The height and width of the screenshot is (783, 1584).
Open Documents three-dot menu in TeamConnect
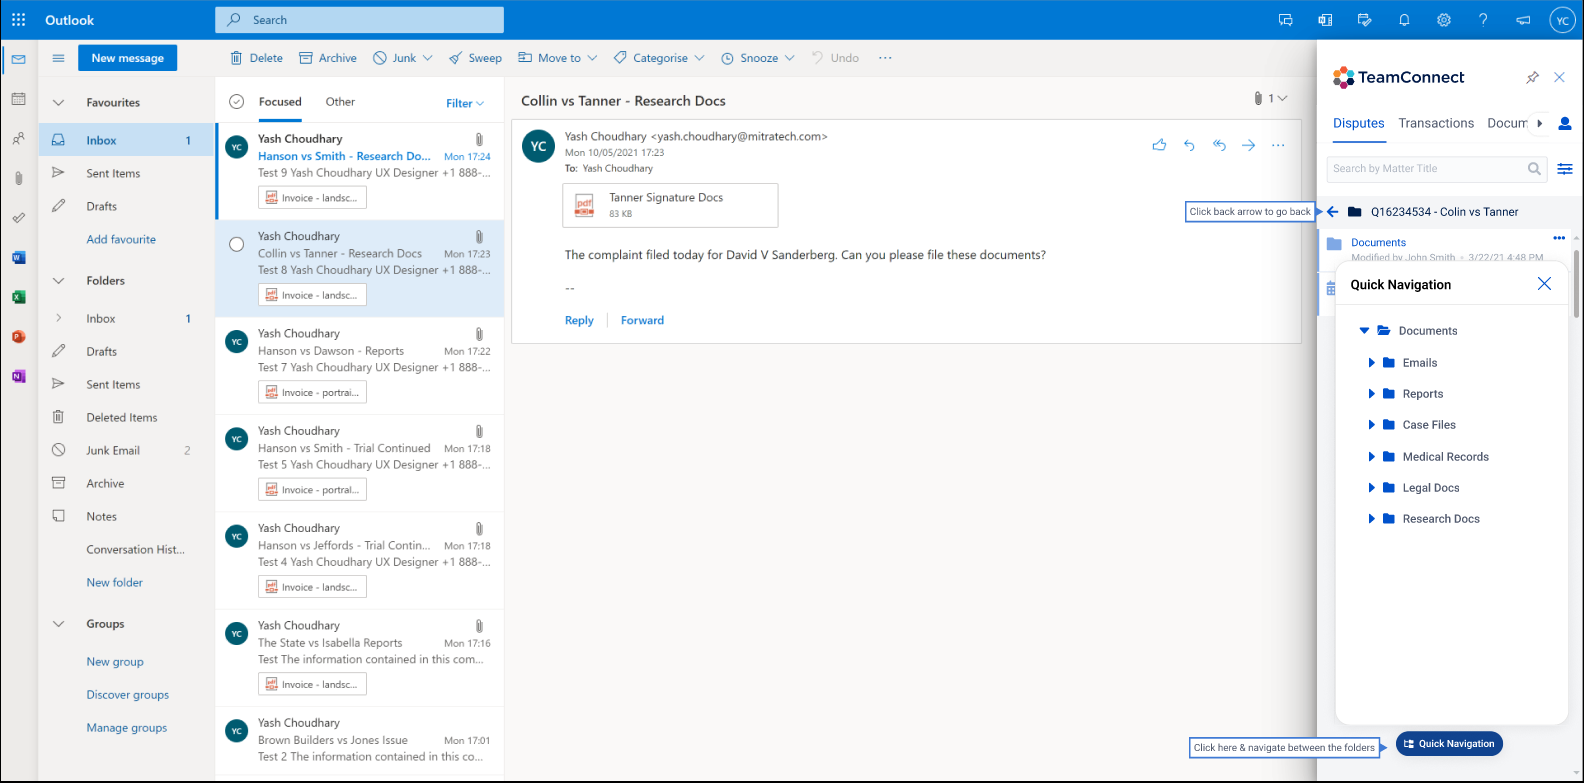coord(1559,238)
